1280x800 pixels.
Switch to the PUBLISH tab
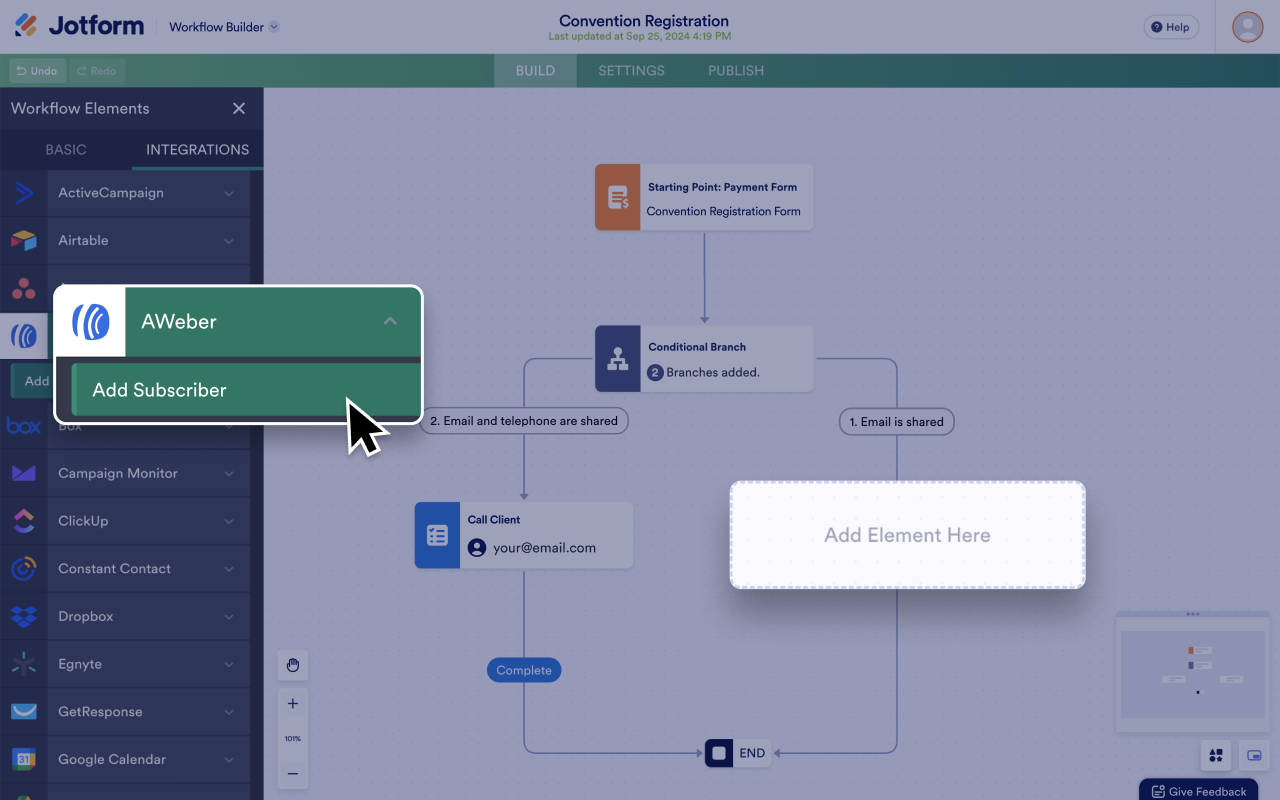(x=736, y=71)
